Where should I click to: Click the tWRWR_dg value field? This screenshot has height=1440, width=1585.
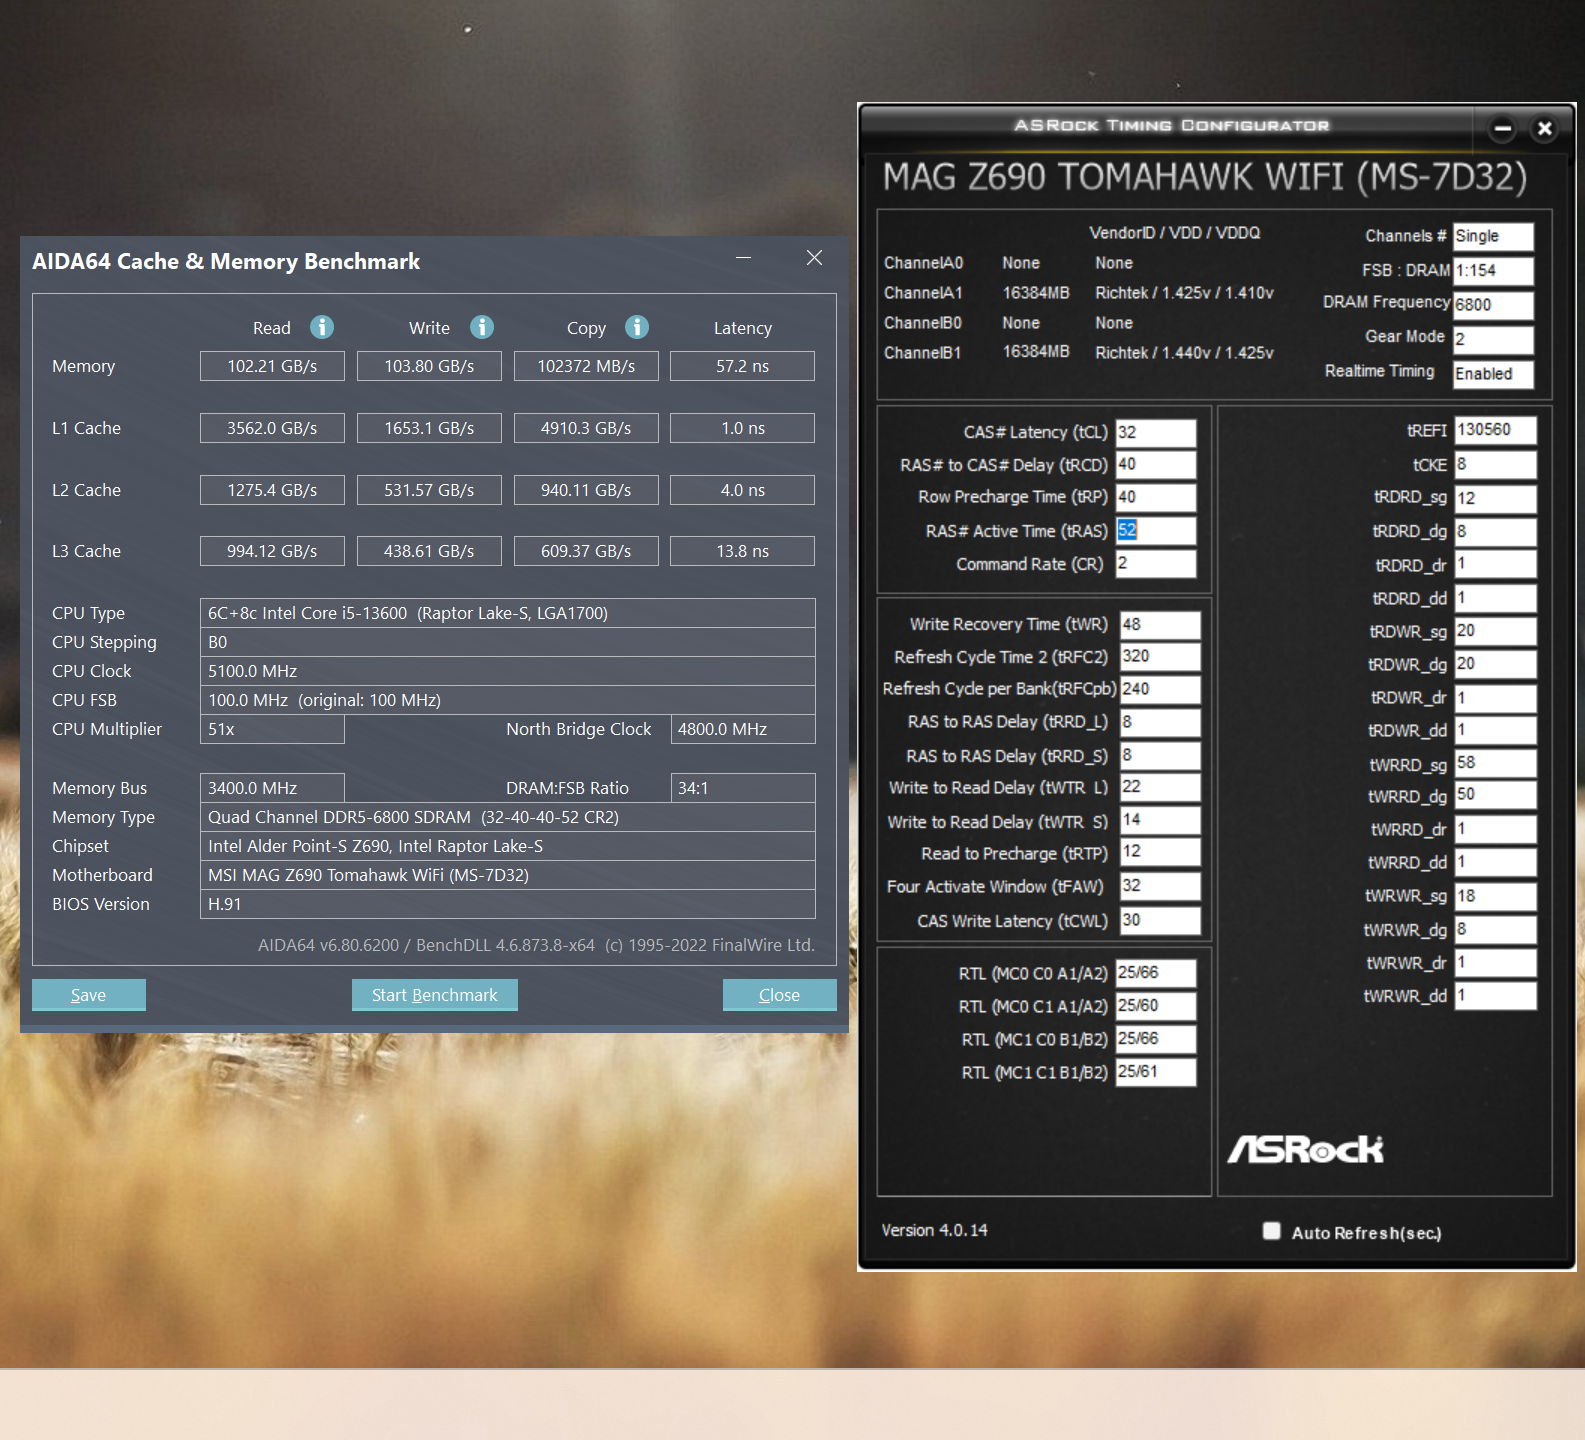pyautogui.click(x=1495, y=930)
